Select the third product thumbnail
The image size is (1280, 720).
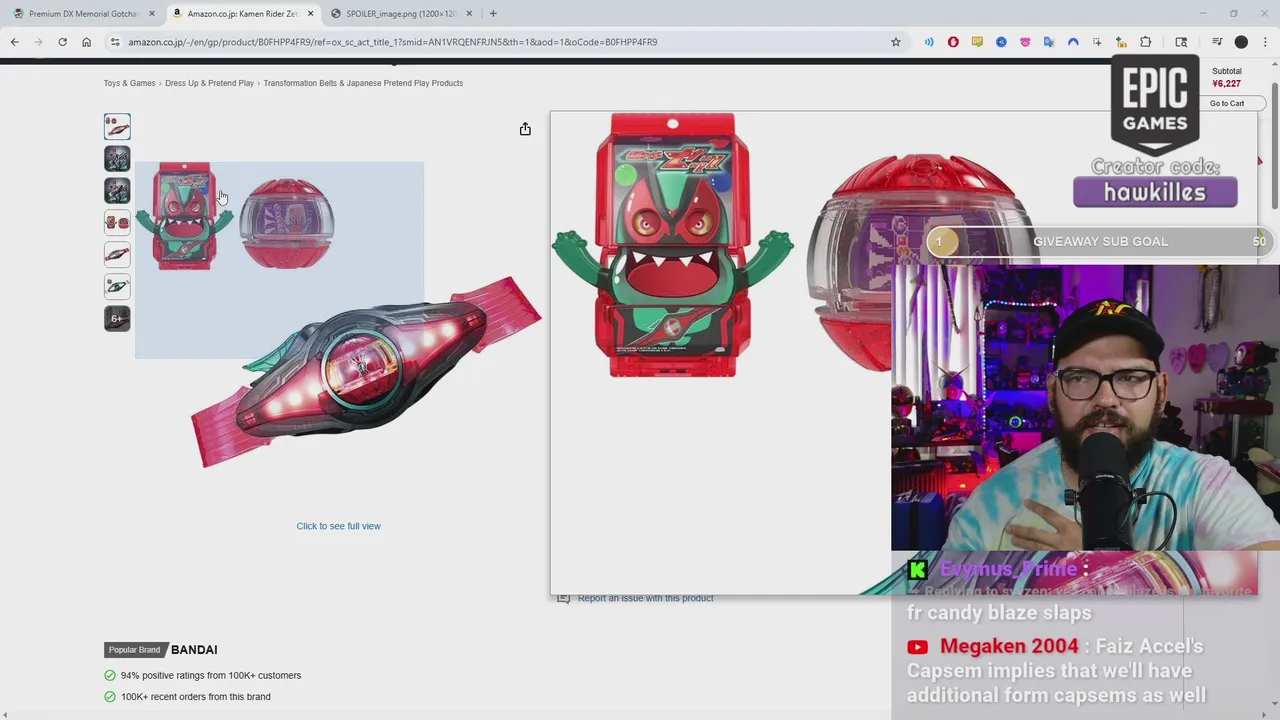coord(117,191)
